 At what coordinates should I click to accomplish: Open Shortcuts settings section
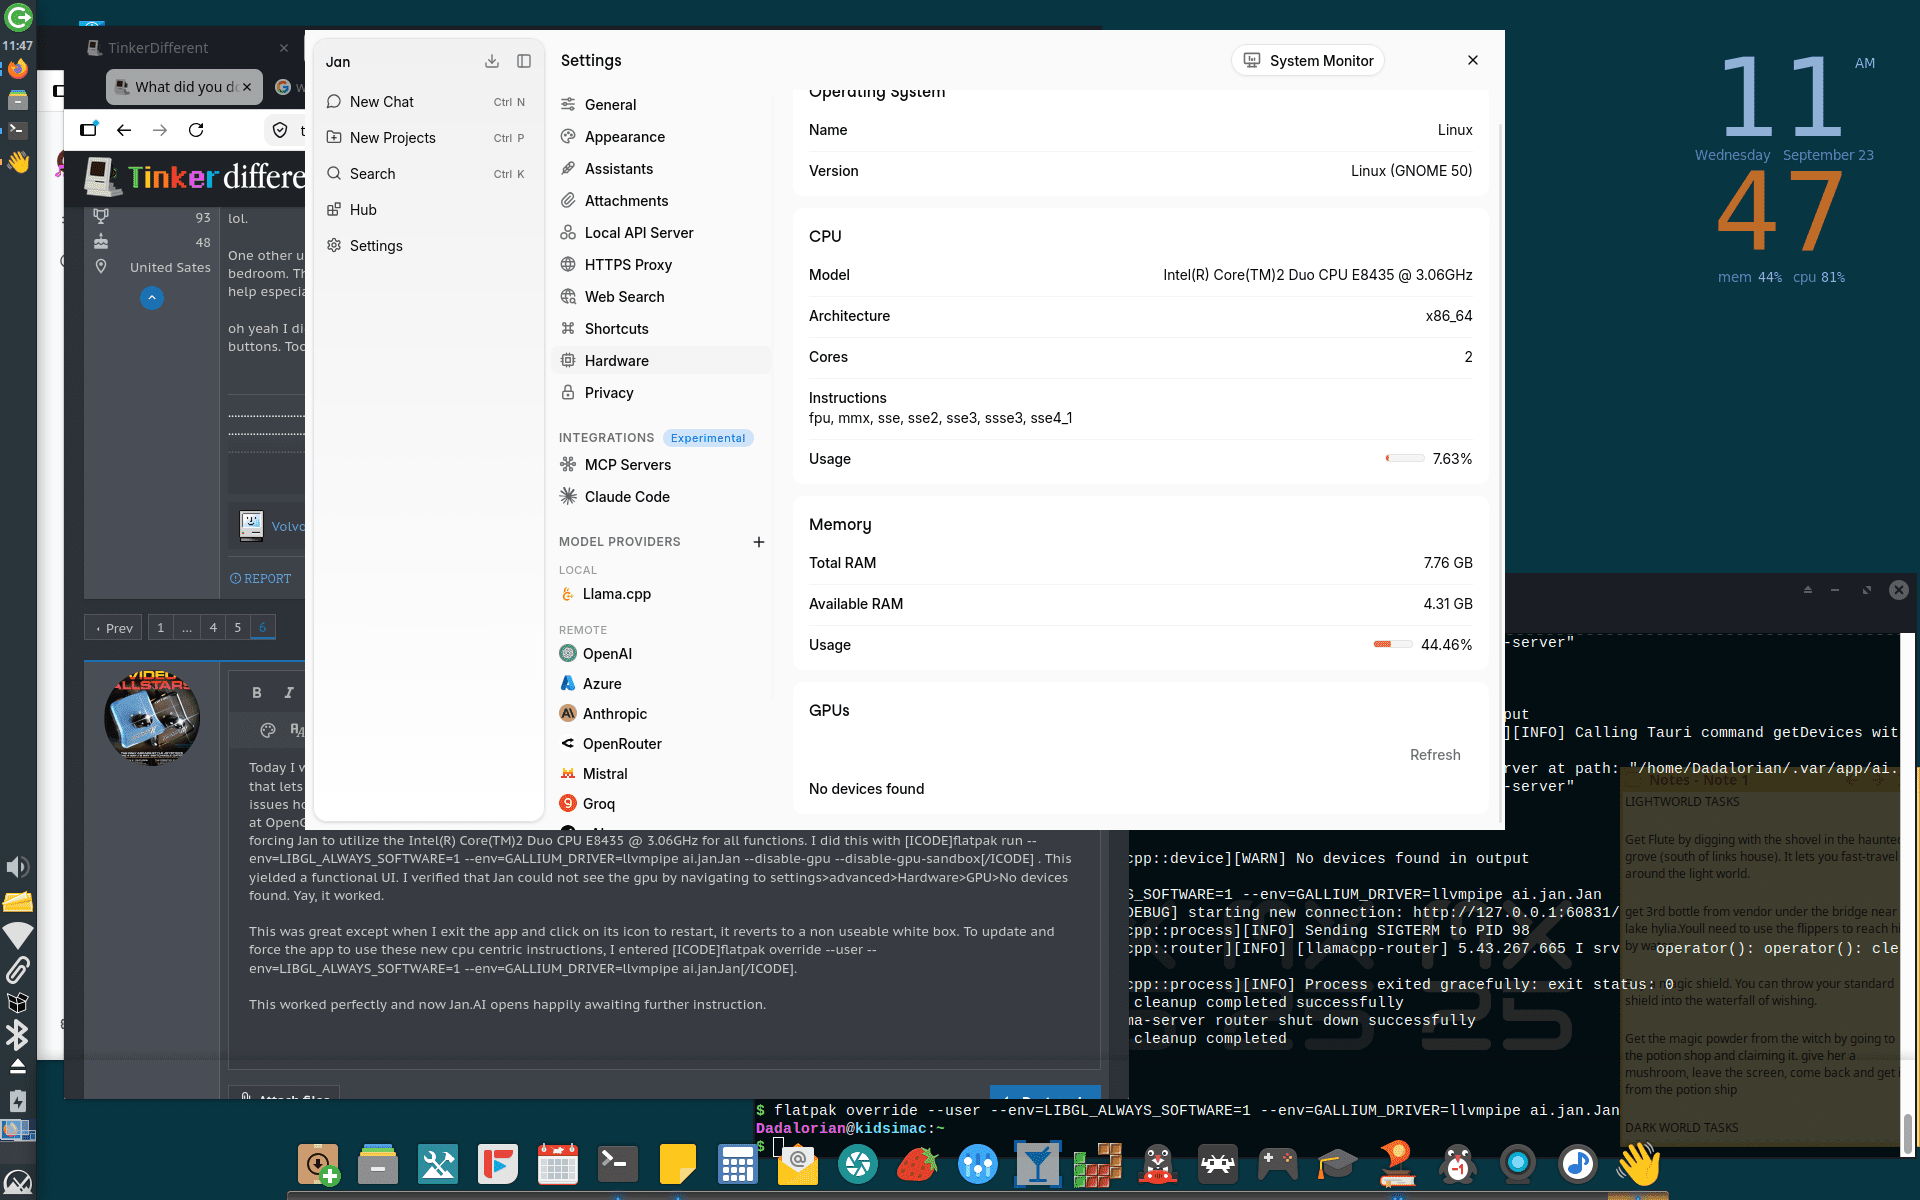(x=661, y=329)
